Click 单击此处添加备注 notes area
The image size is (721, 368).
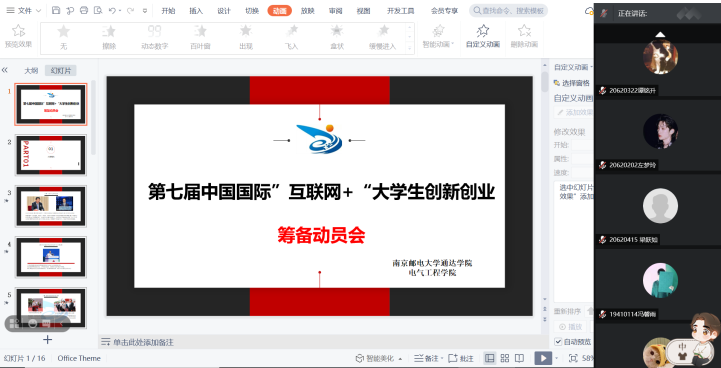point(143,342)
